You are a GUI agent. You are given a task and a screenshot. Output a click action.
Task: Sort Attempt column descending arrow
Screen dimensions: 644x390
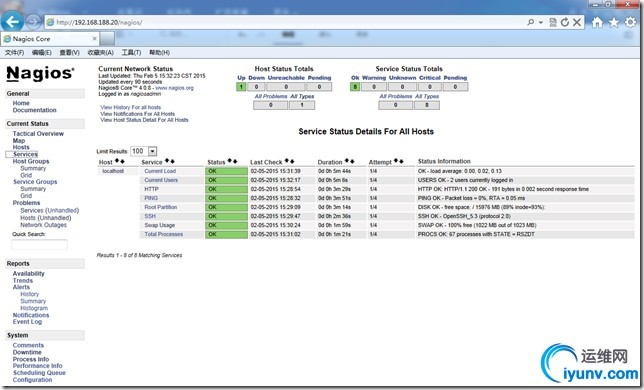pyautogui.click(x=401, y=161)
